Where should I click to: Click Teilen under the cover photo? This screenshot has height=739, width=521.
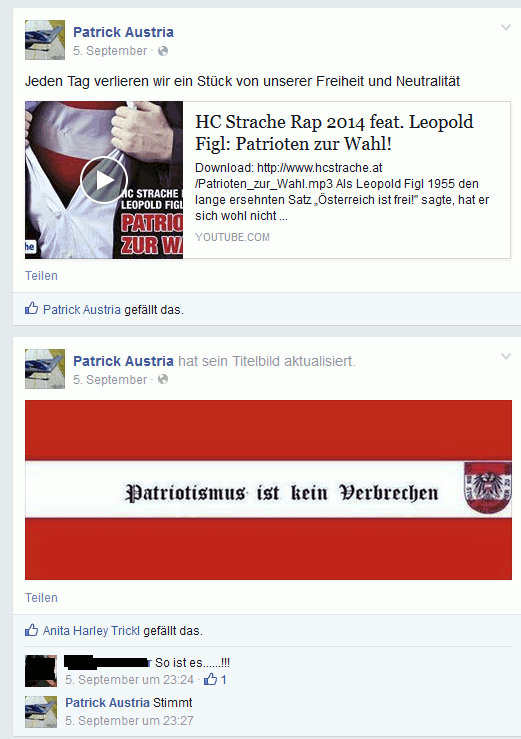(x=41, y=598)
